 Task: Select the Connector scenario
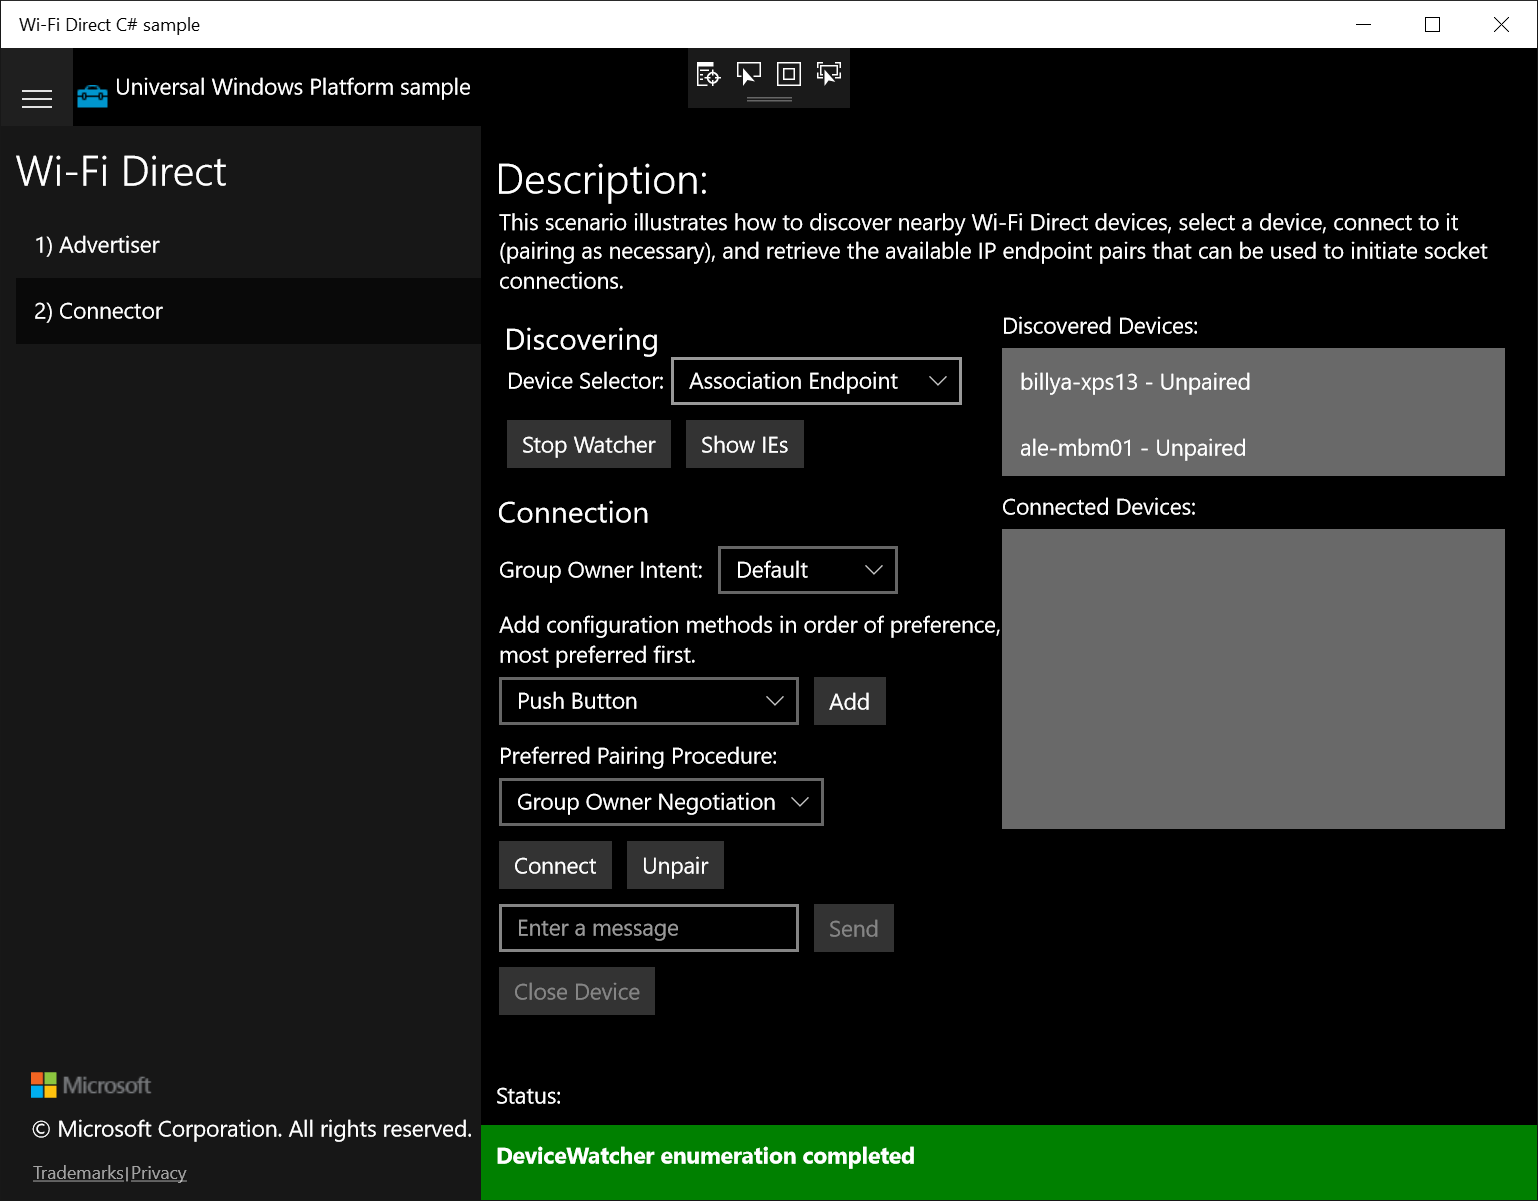click(98, 311)
